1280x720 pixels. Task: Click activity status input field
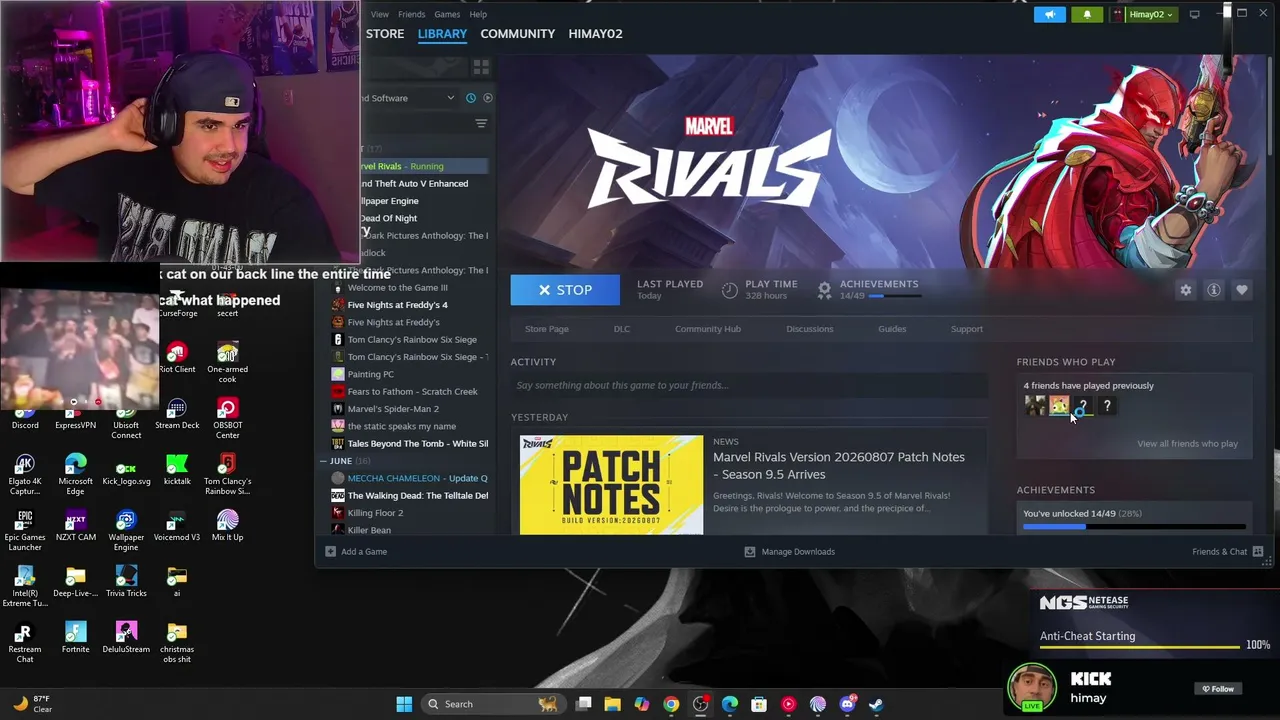749,385
